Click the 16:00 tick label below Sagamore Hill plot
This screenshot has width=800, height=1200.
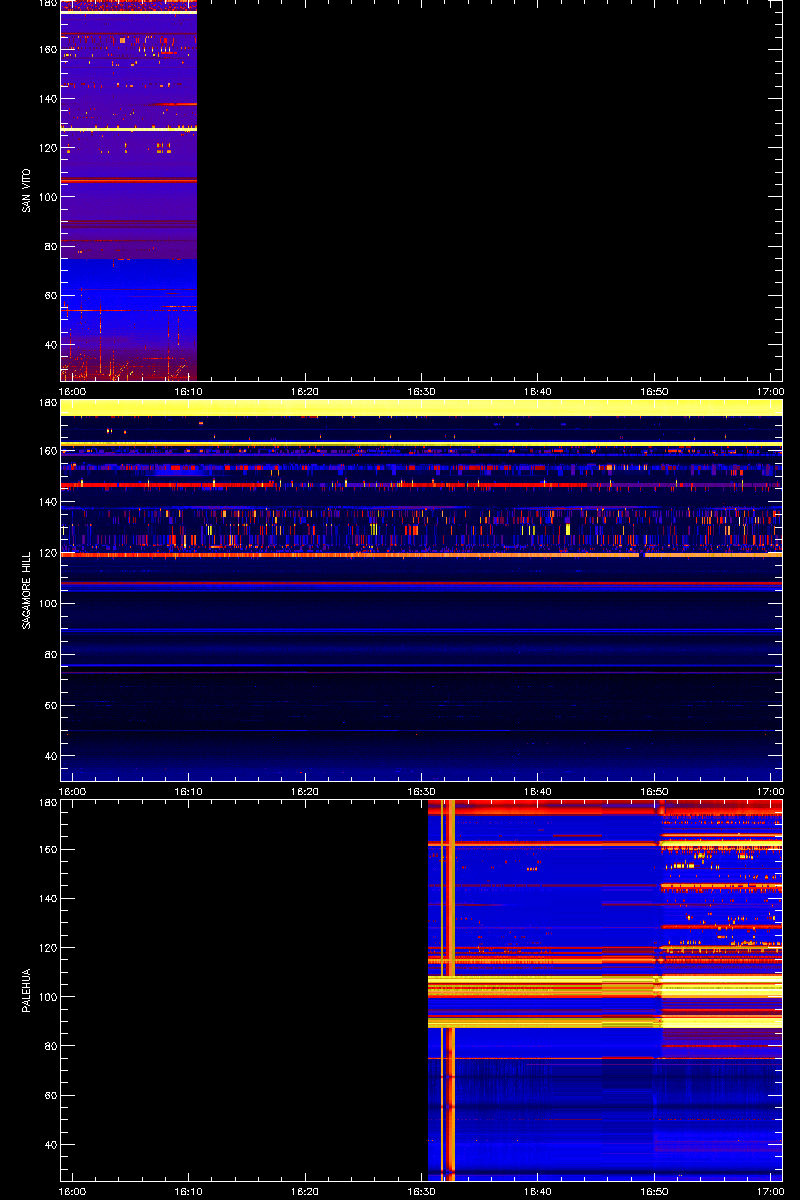[x=73, y=791]
